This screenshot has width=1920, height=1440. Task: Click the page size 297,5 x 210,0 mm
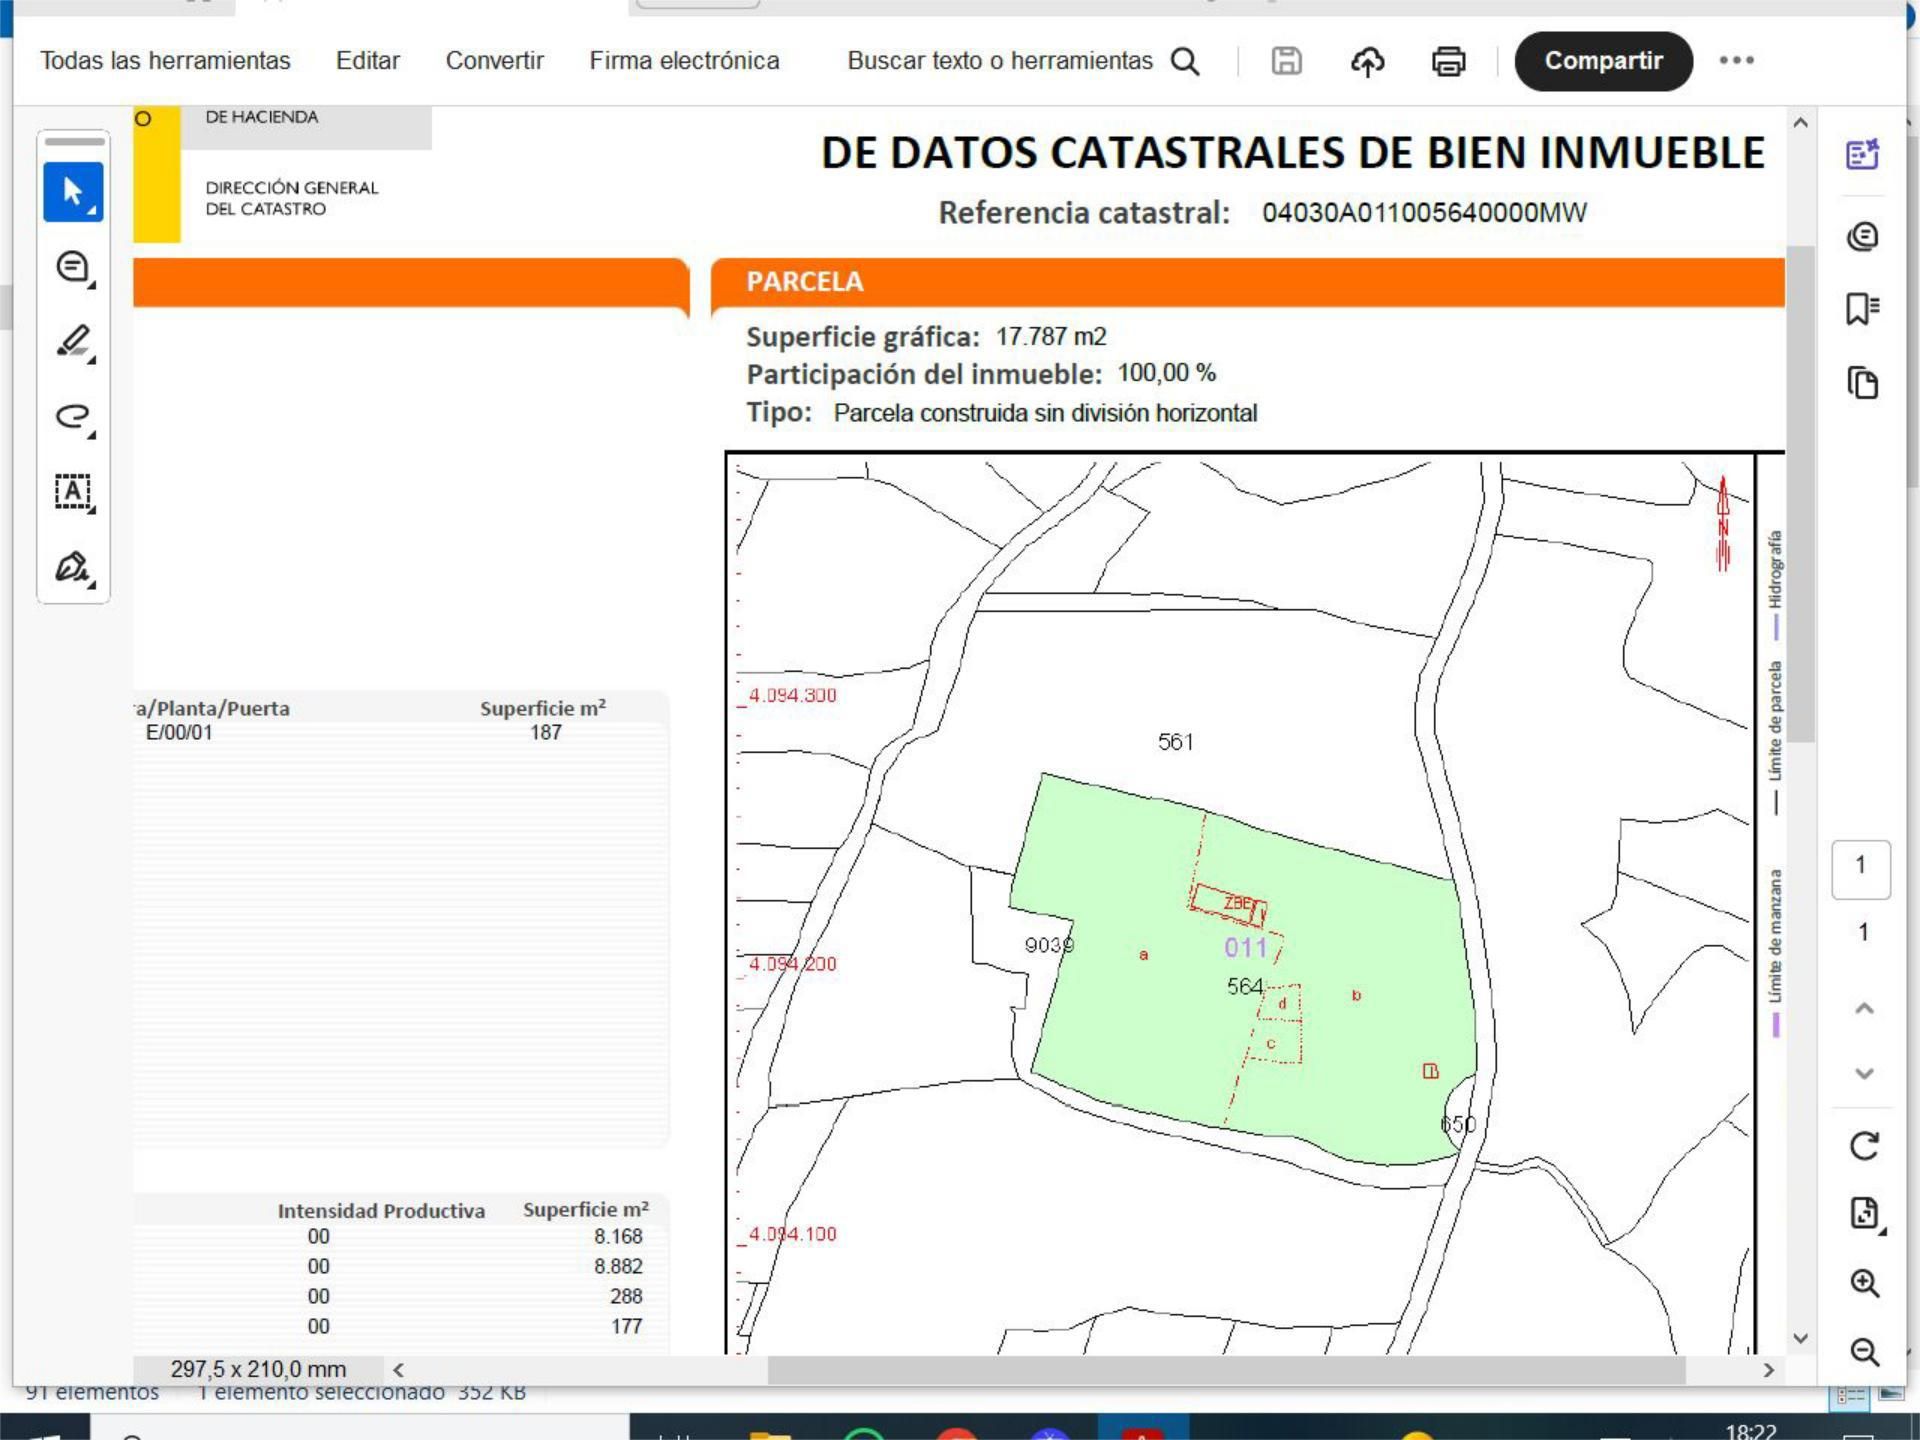pyautogui.click(x=258, y=1369)
